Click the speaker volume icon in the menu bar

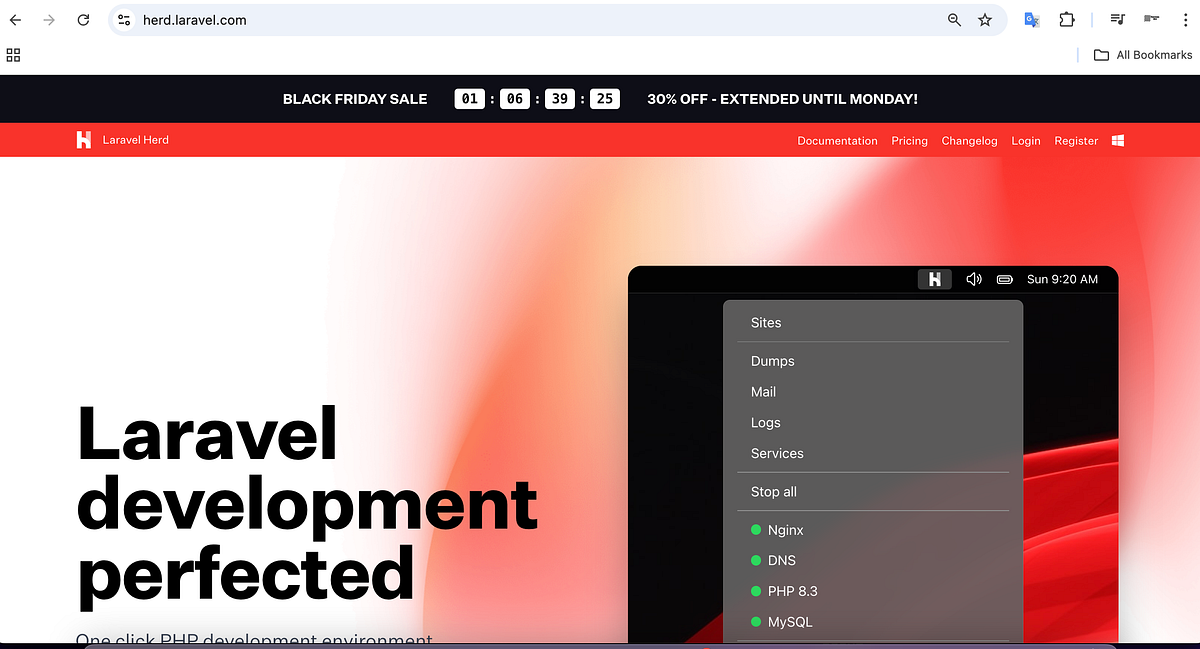tap(973, 279)
